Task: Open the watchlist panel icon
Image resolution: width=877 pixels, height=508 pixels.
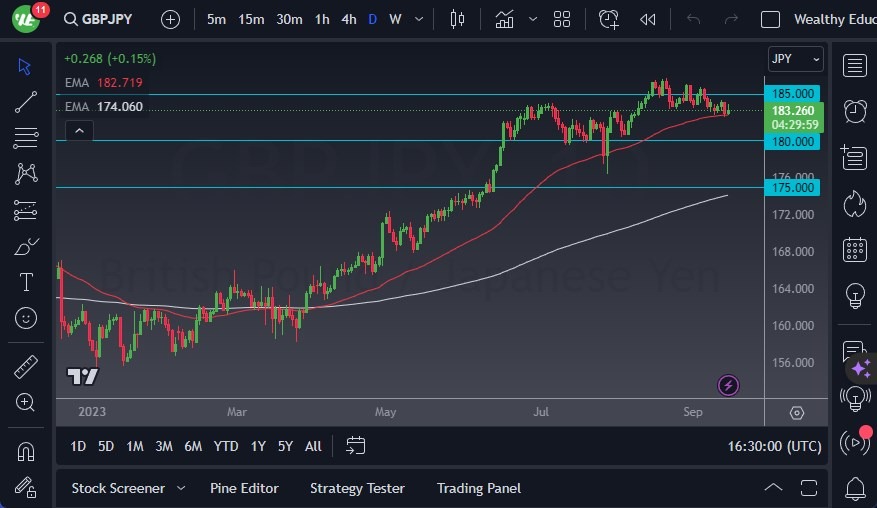Action: coord(855,66)
